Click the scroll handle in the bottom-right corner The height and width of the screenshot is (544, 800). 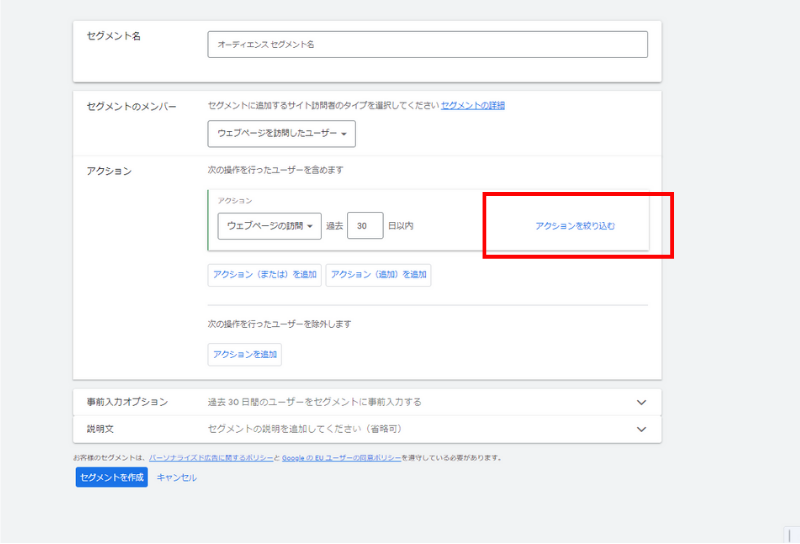click(788, 535)
